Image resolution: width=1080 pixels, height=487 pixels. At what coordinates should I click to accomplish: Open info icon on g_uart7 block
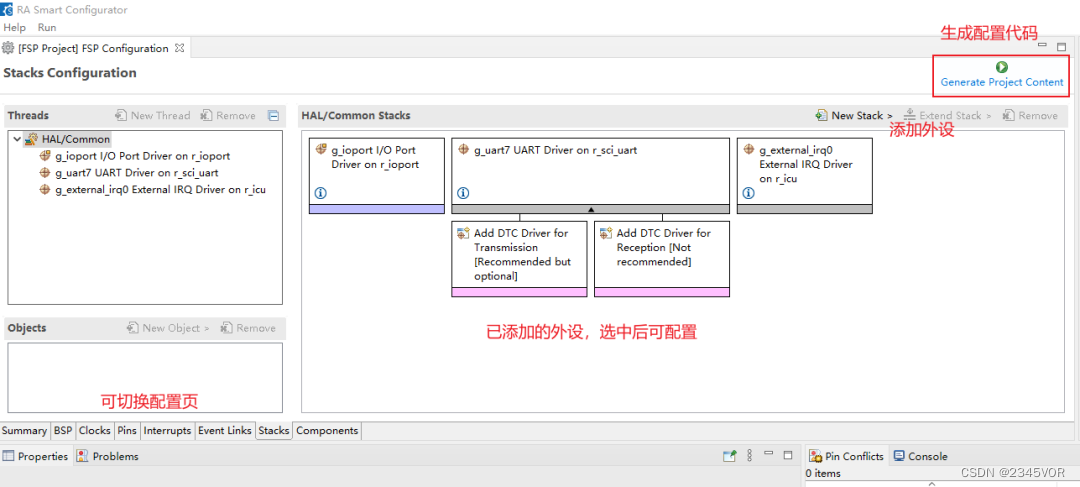[x=463, y=194]
